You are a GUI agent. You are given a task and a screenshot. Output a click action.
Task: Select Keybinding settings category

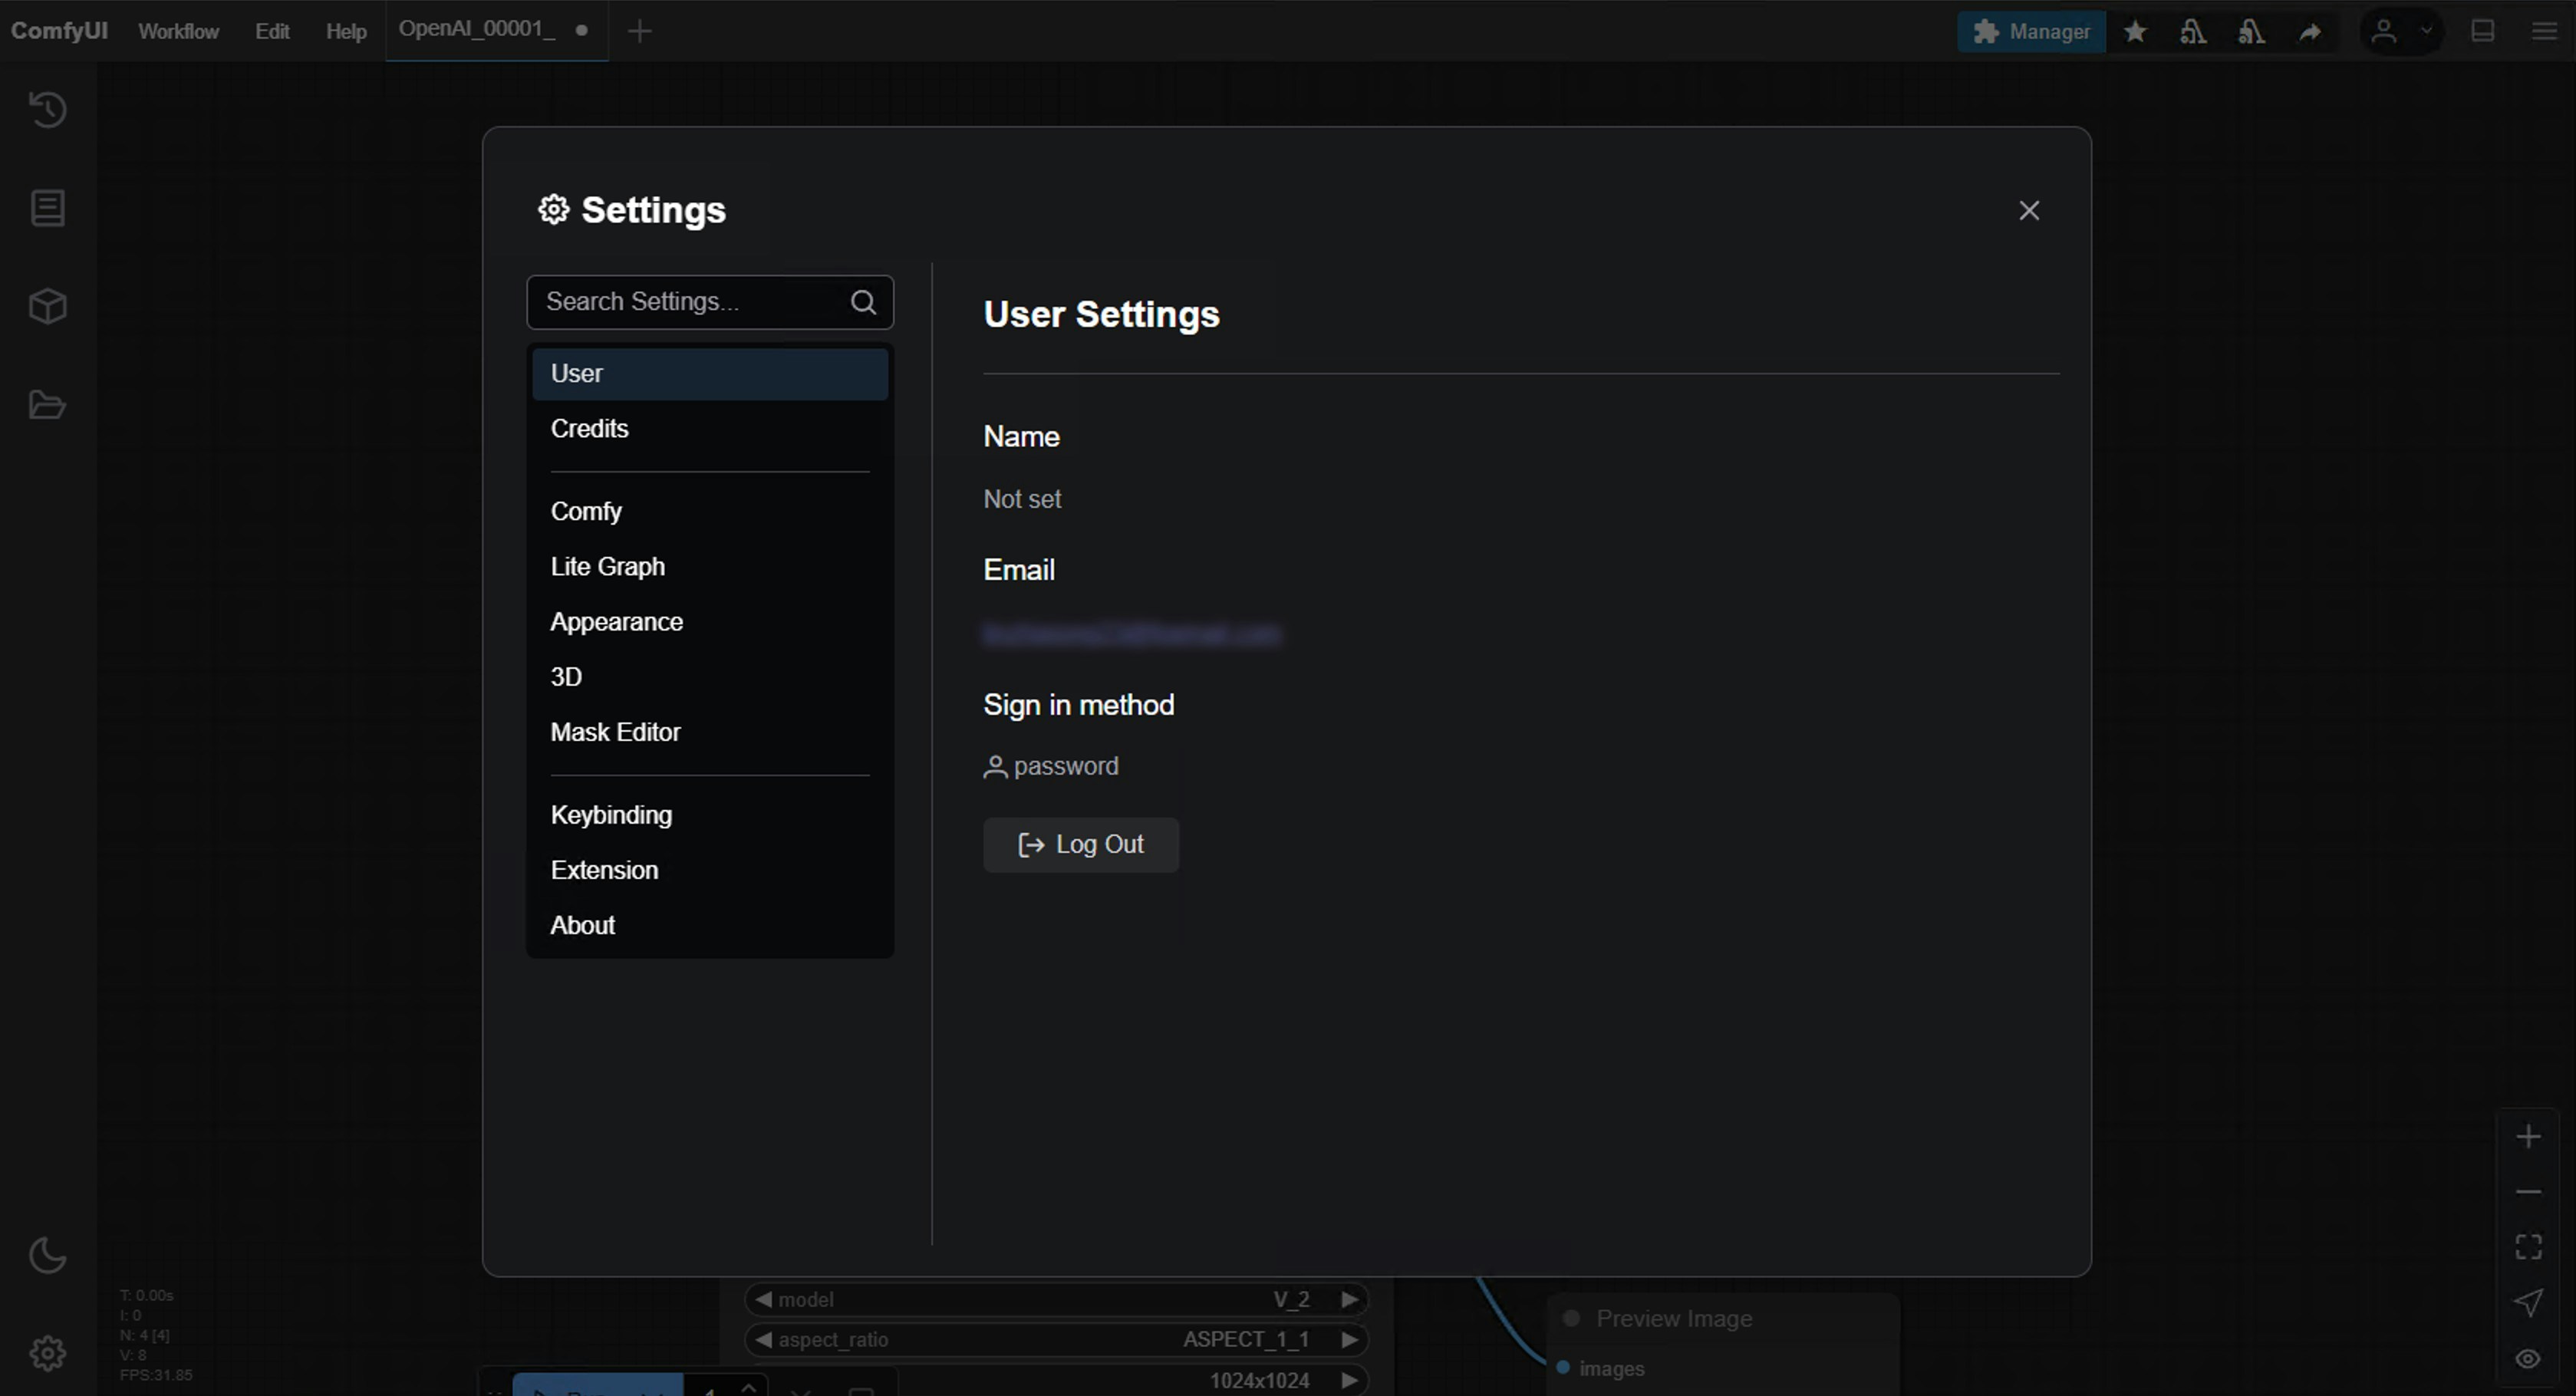(611, 815)
